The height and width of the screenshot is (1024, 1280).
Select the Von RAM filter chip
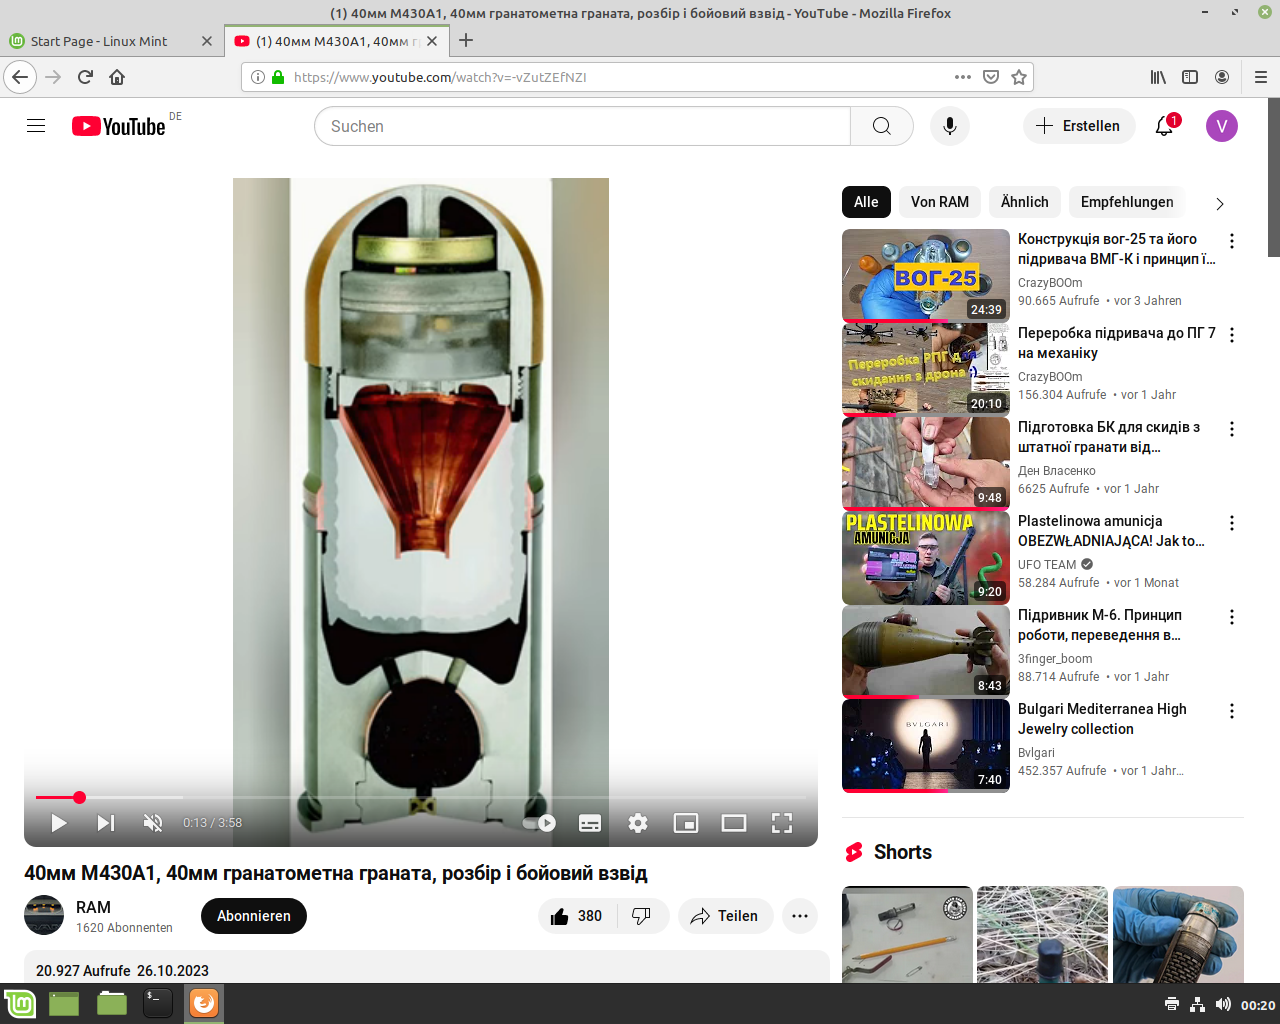click(940, 202)
